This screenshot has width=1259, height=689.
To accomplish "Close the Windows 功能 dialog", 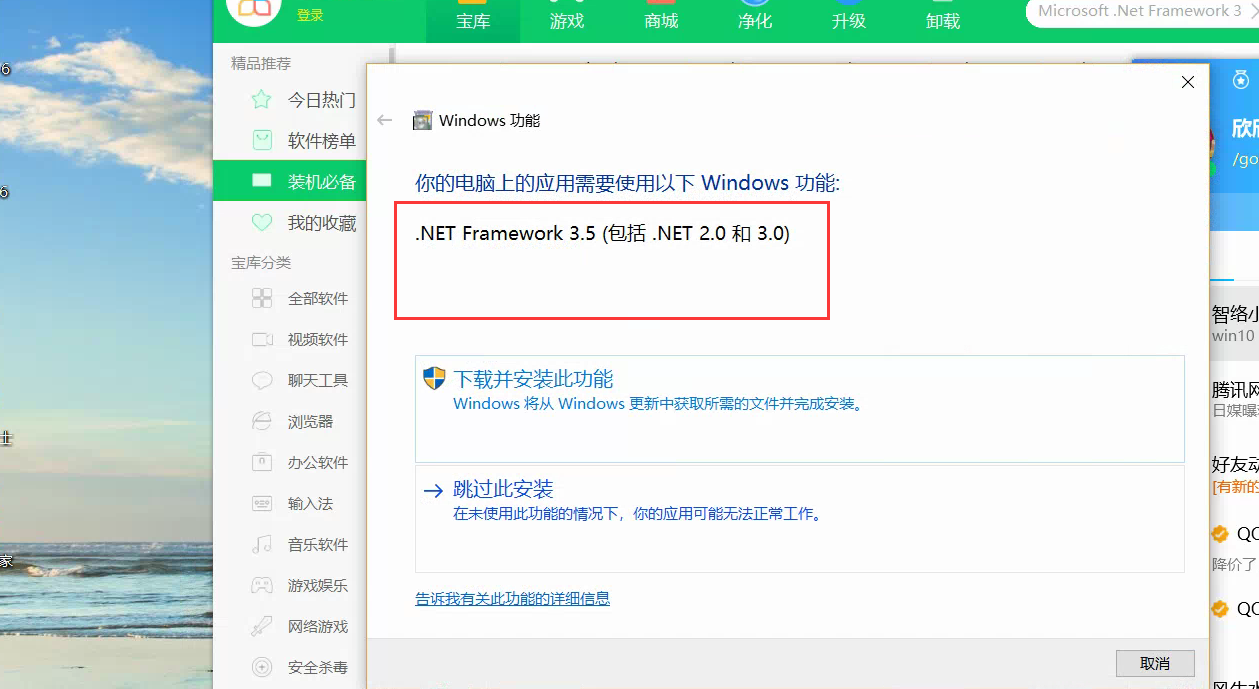I will click(x=1188, y=82).
